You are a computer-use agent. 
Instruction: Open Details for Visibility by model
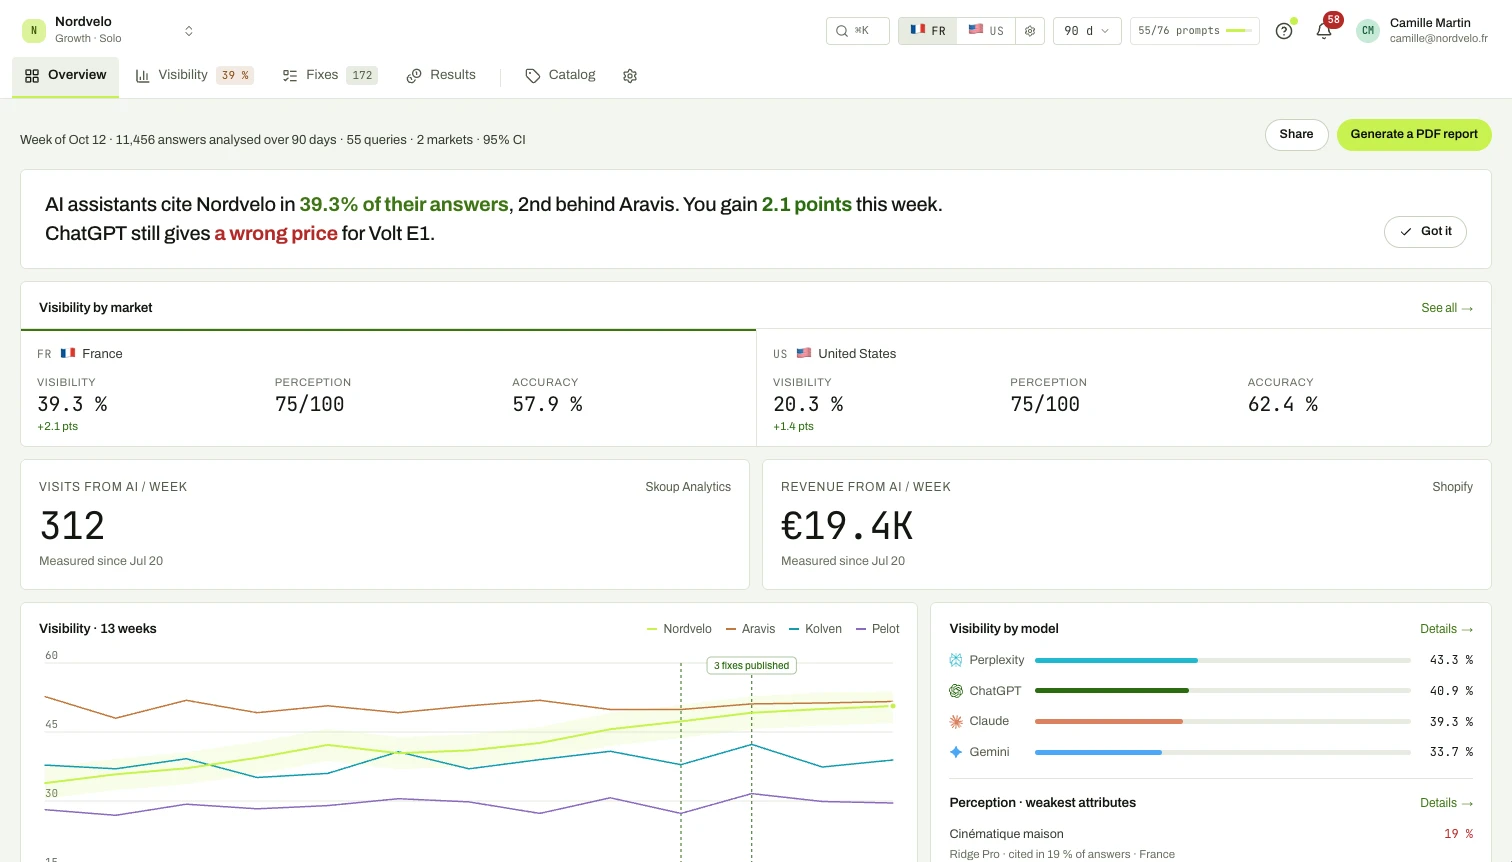coord(1446,629)
